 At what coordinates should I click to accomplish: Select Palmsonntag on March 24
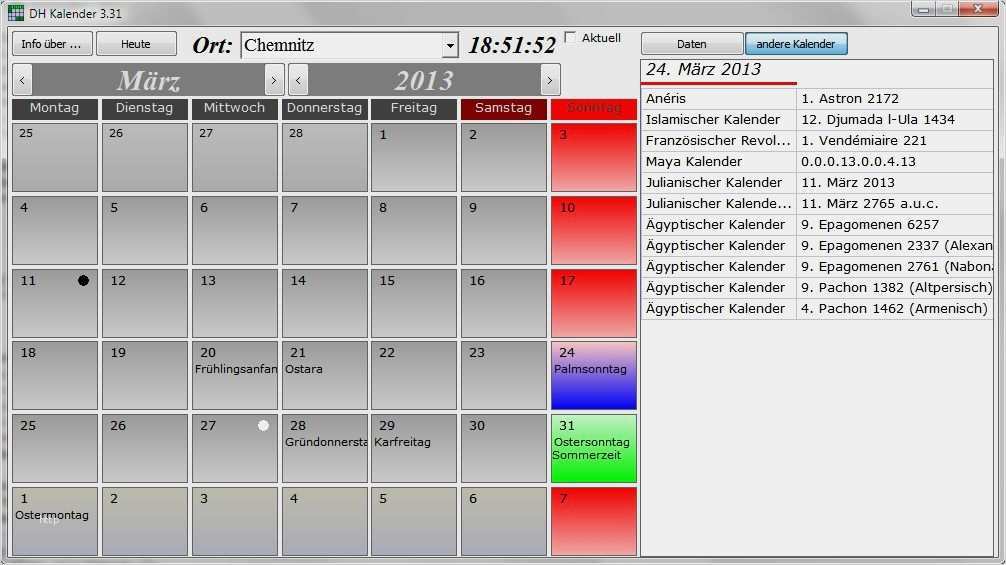click(x=593, y=375)
